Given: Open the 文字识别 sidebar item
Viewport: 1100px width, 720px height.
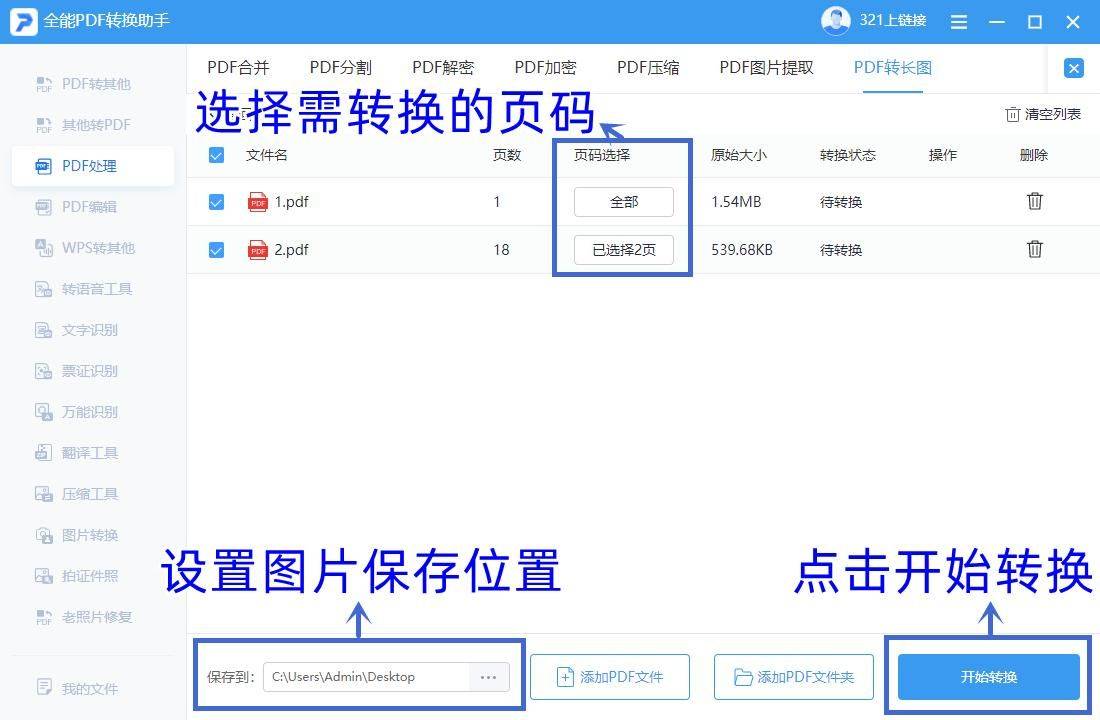Looking at the screenshot, I should pos(76,330).
